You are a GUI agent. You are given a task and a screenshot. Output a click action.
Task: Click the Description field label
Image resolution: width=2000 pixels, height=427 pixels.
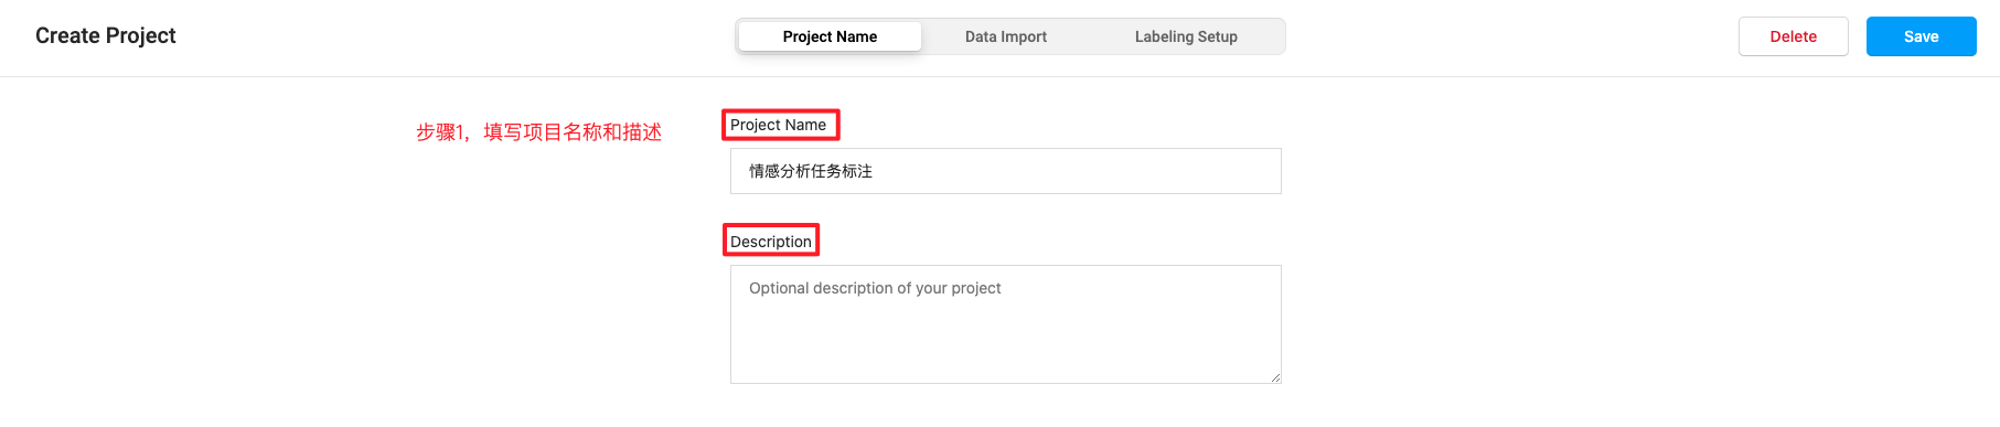tap(770, 241)
